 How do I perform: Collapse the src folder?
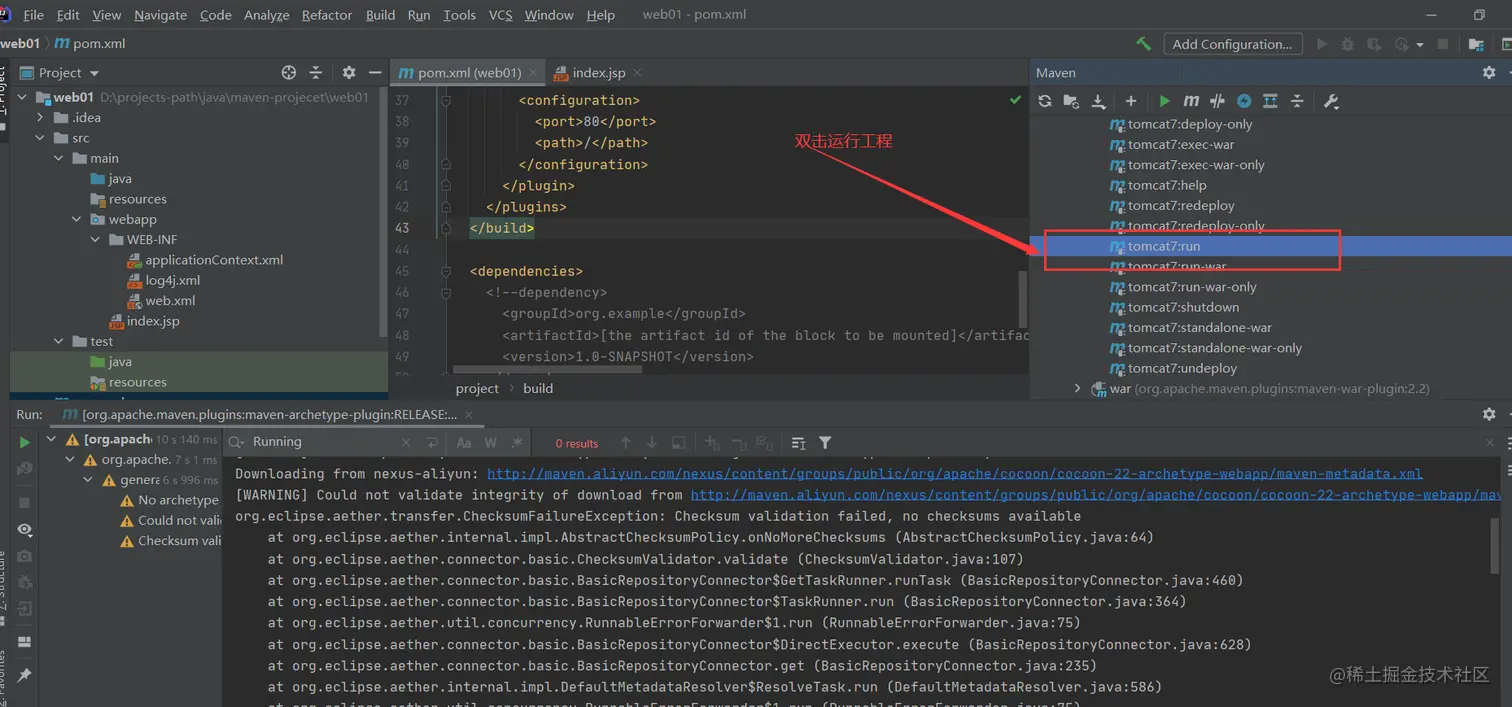point(41,138)
